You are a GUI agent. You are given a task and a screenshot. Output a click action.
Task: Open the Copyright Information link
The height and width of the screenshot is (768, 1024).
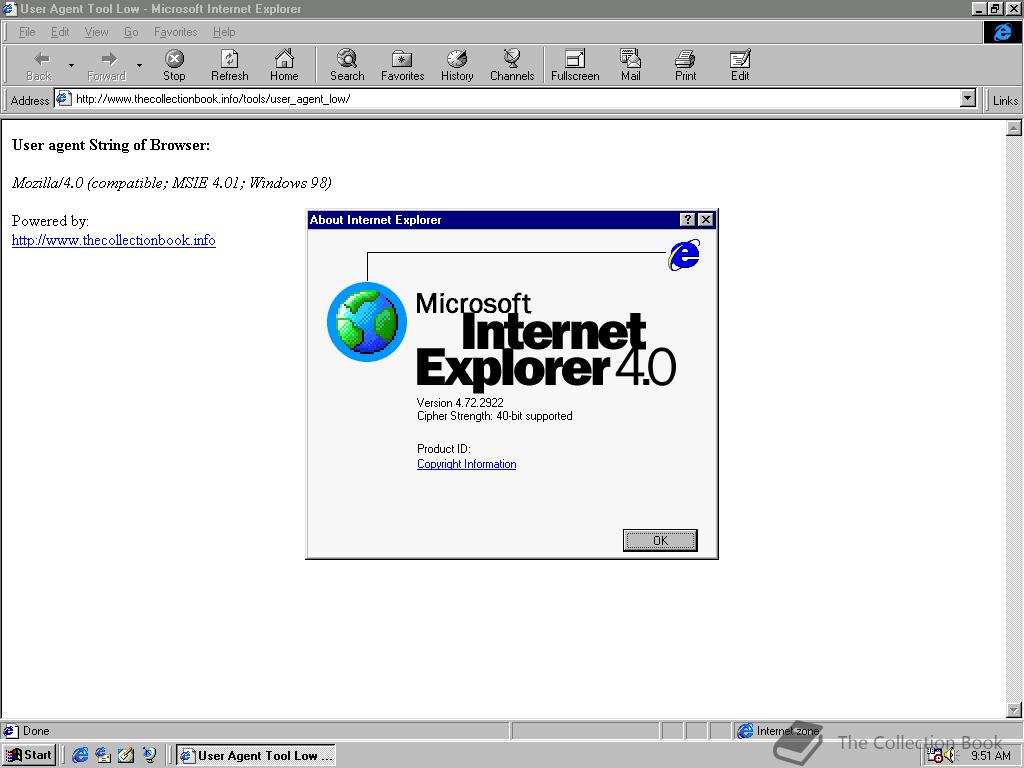click(x=466, y=464)
